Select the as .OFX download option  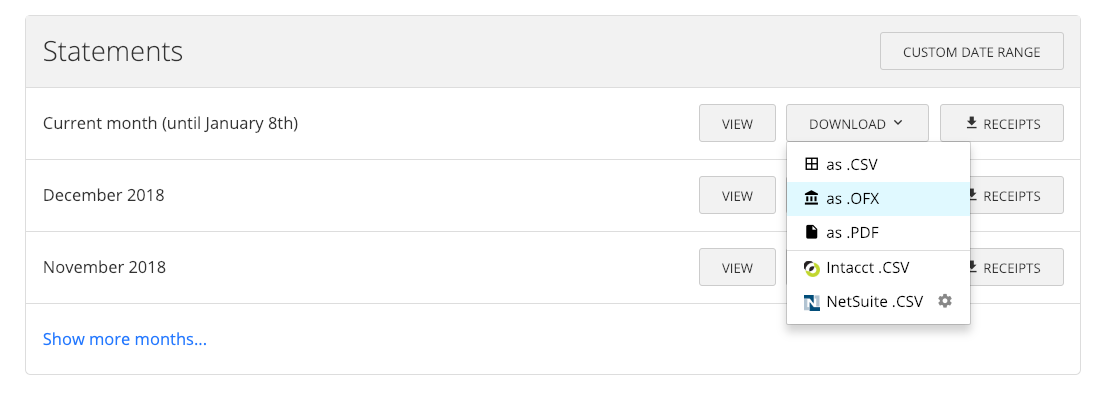tap(878, 199)
